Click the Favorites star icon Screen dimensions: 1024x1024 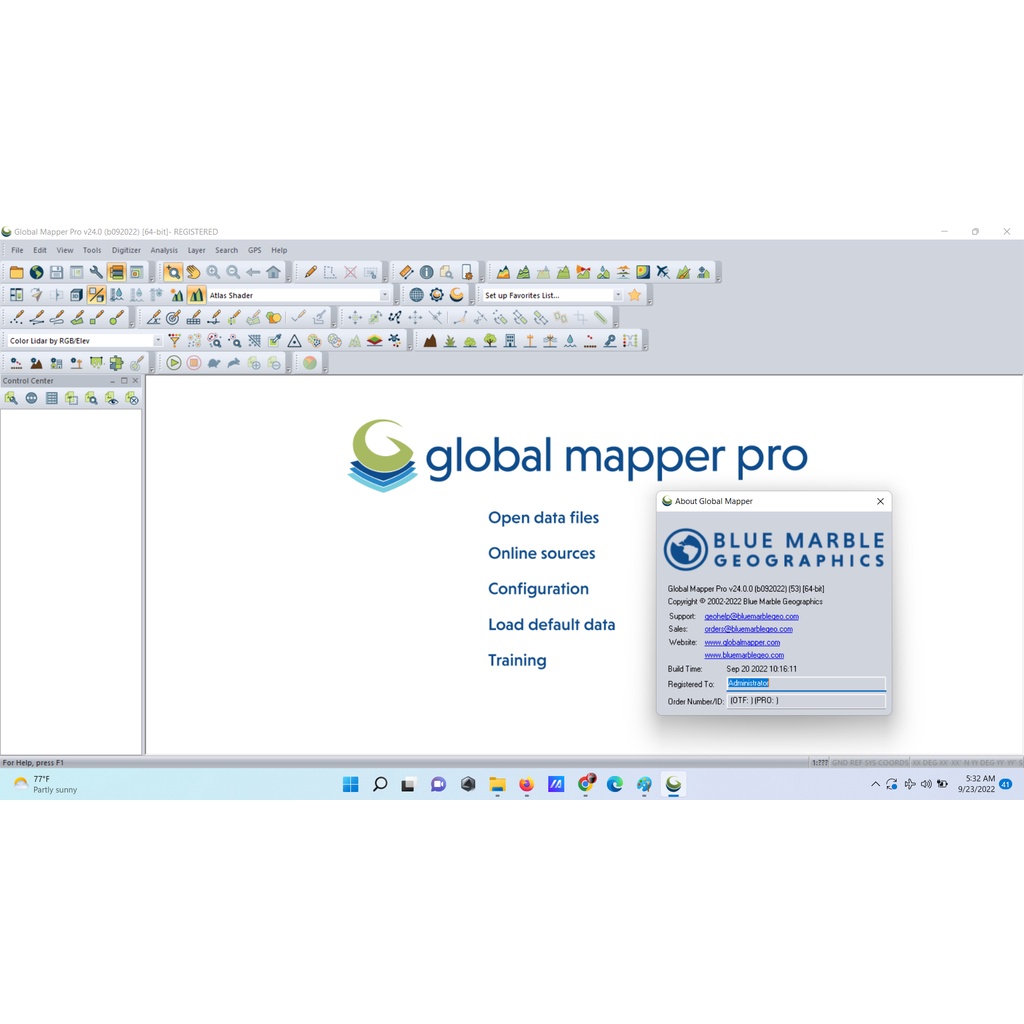634,295
